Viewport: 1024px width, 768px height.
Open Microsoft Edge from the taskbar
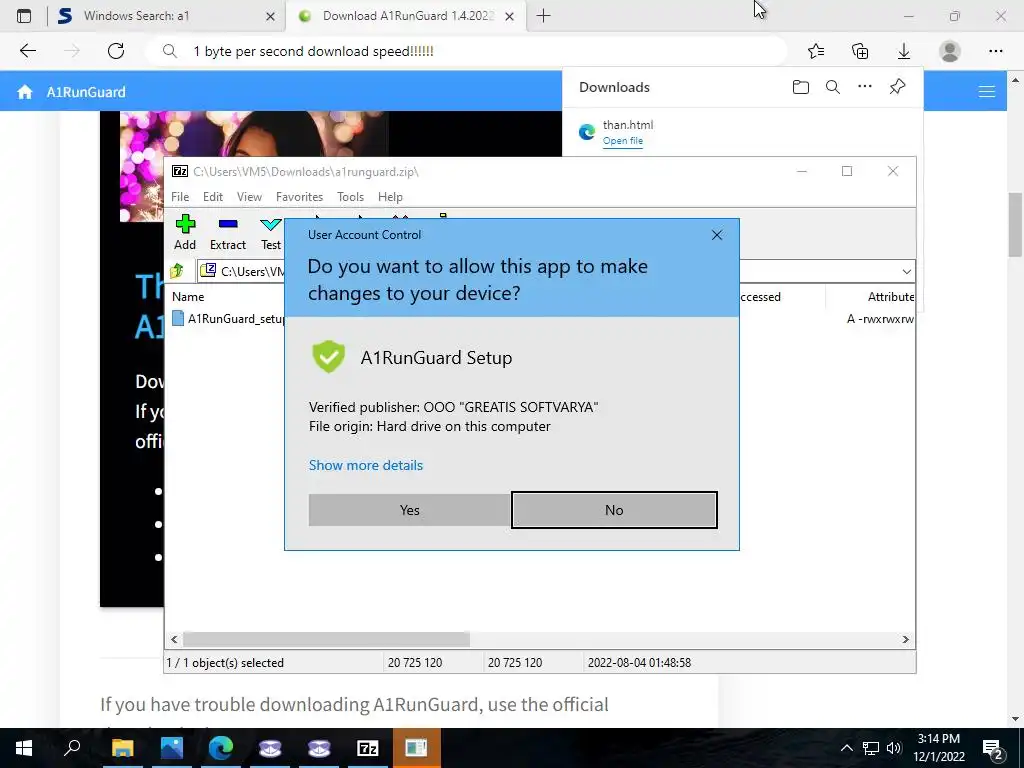pyautogui.click(x=221, y=748)
